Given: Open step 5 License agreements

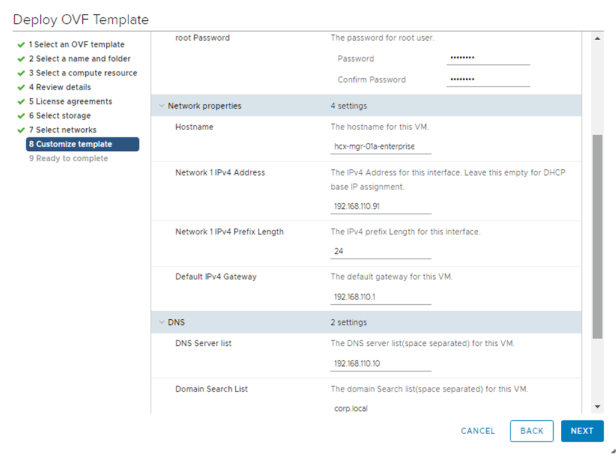Looking at the screenshot, I should [70, 101].
